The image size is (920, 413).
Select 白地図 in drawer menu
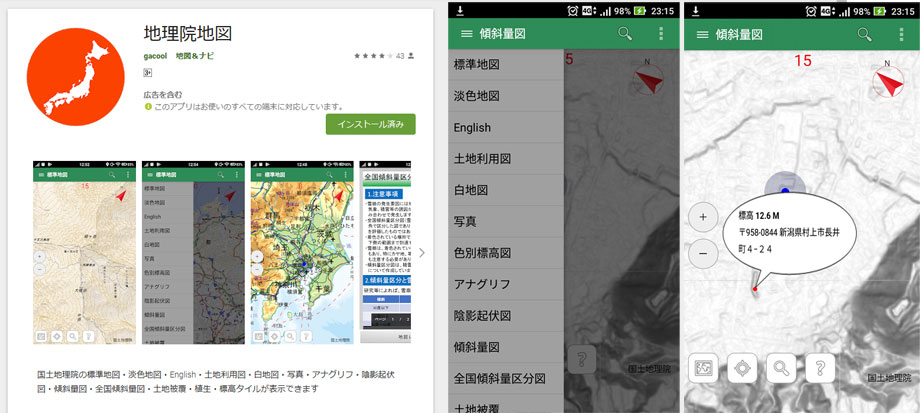(506, 190)
